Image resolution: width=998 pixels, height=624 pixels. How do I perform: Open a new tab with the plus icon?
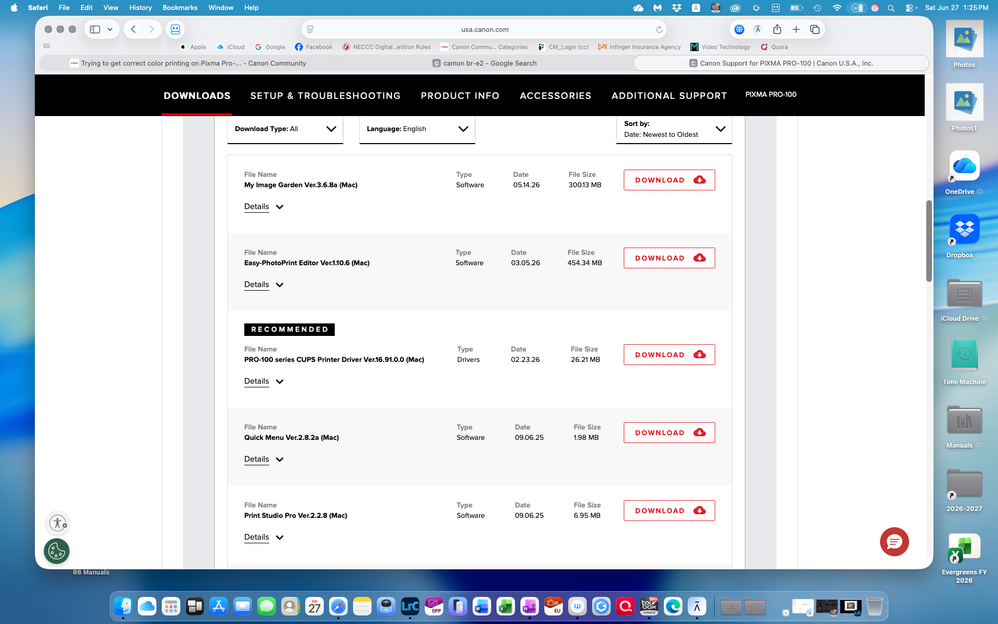point(796,29)
